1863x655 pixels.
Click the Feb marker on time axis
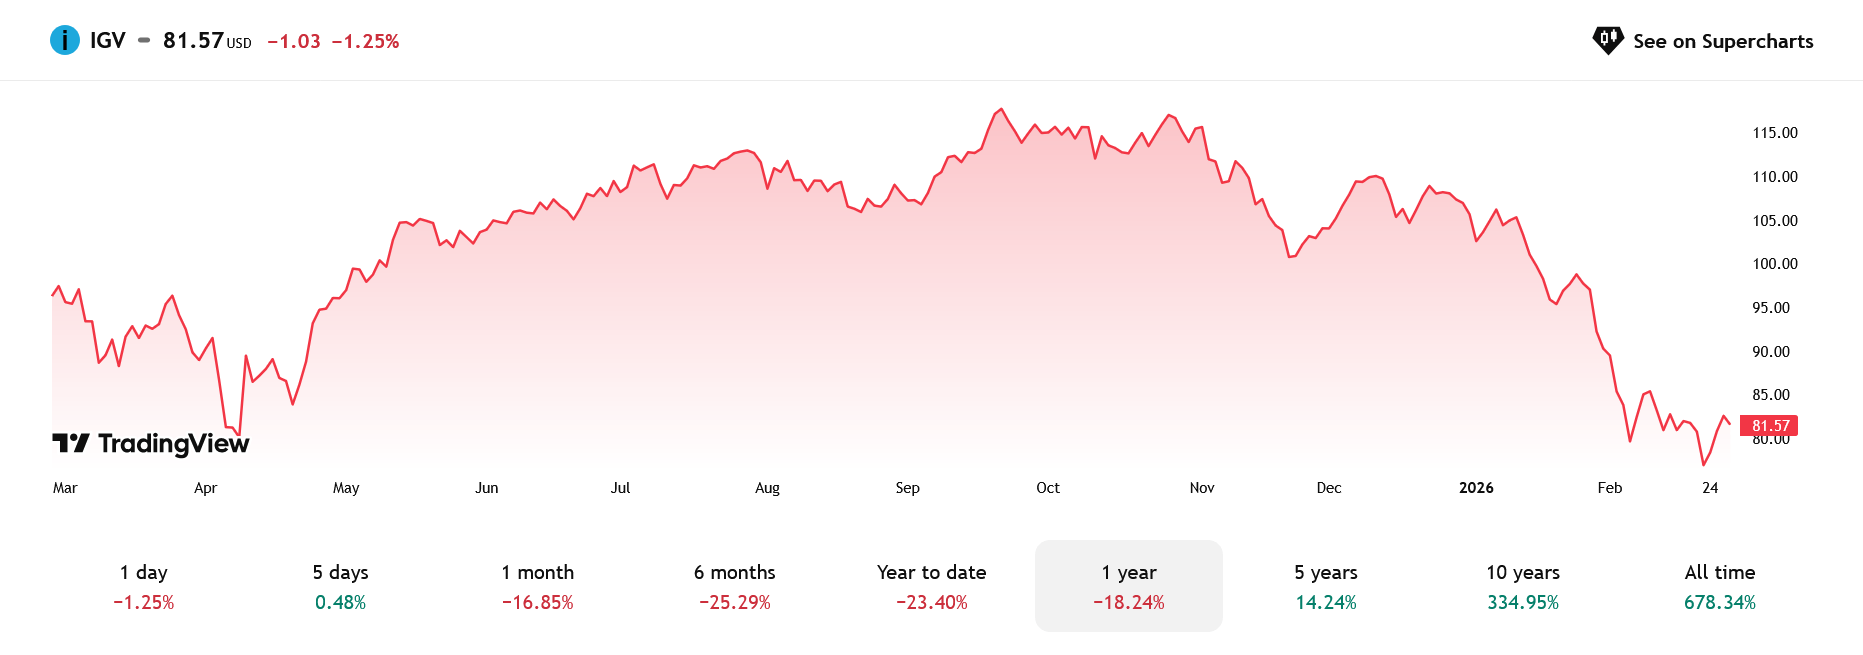coord(1610,488)
